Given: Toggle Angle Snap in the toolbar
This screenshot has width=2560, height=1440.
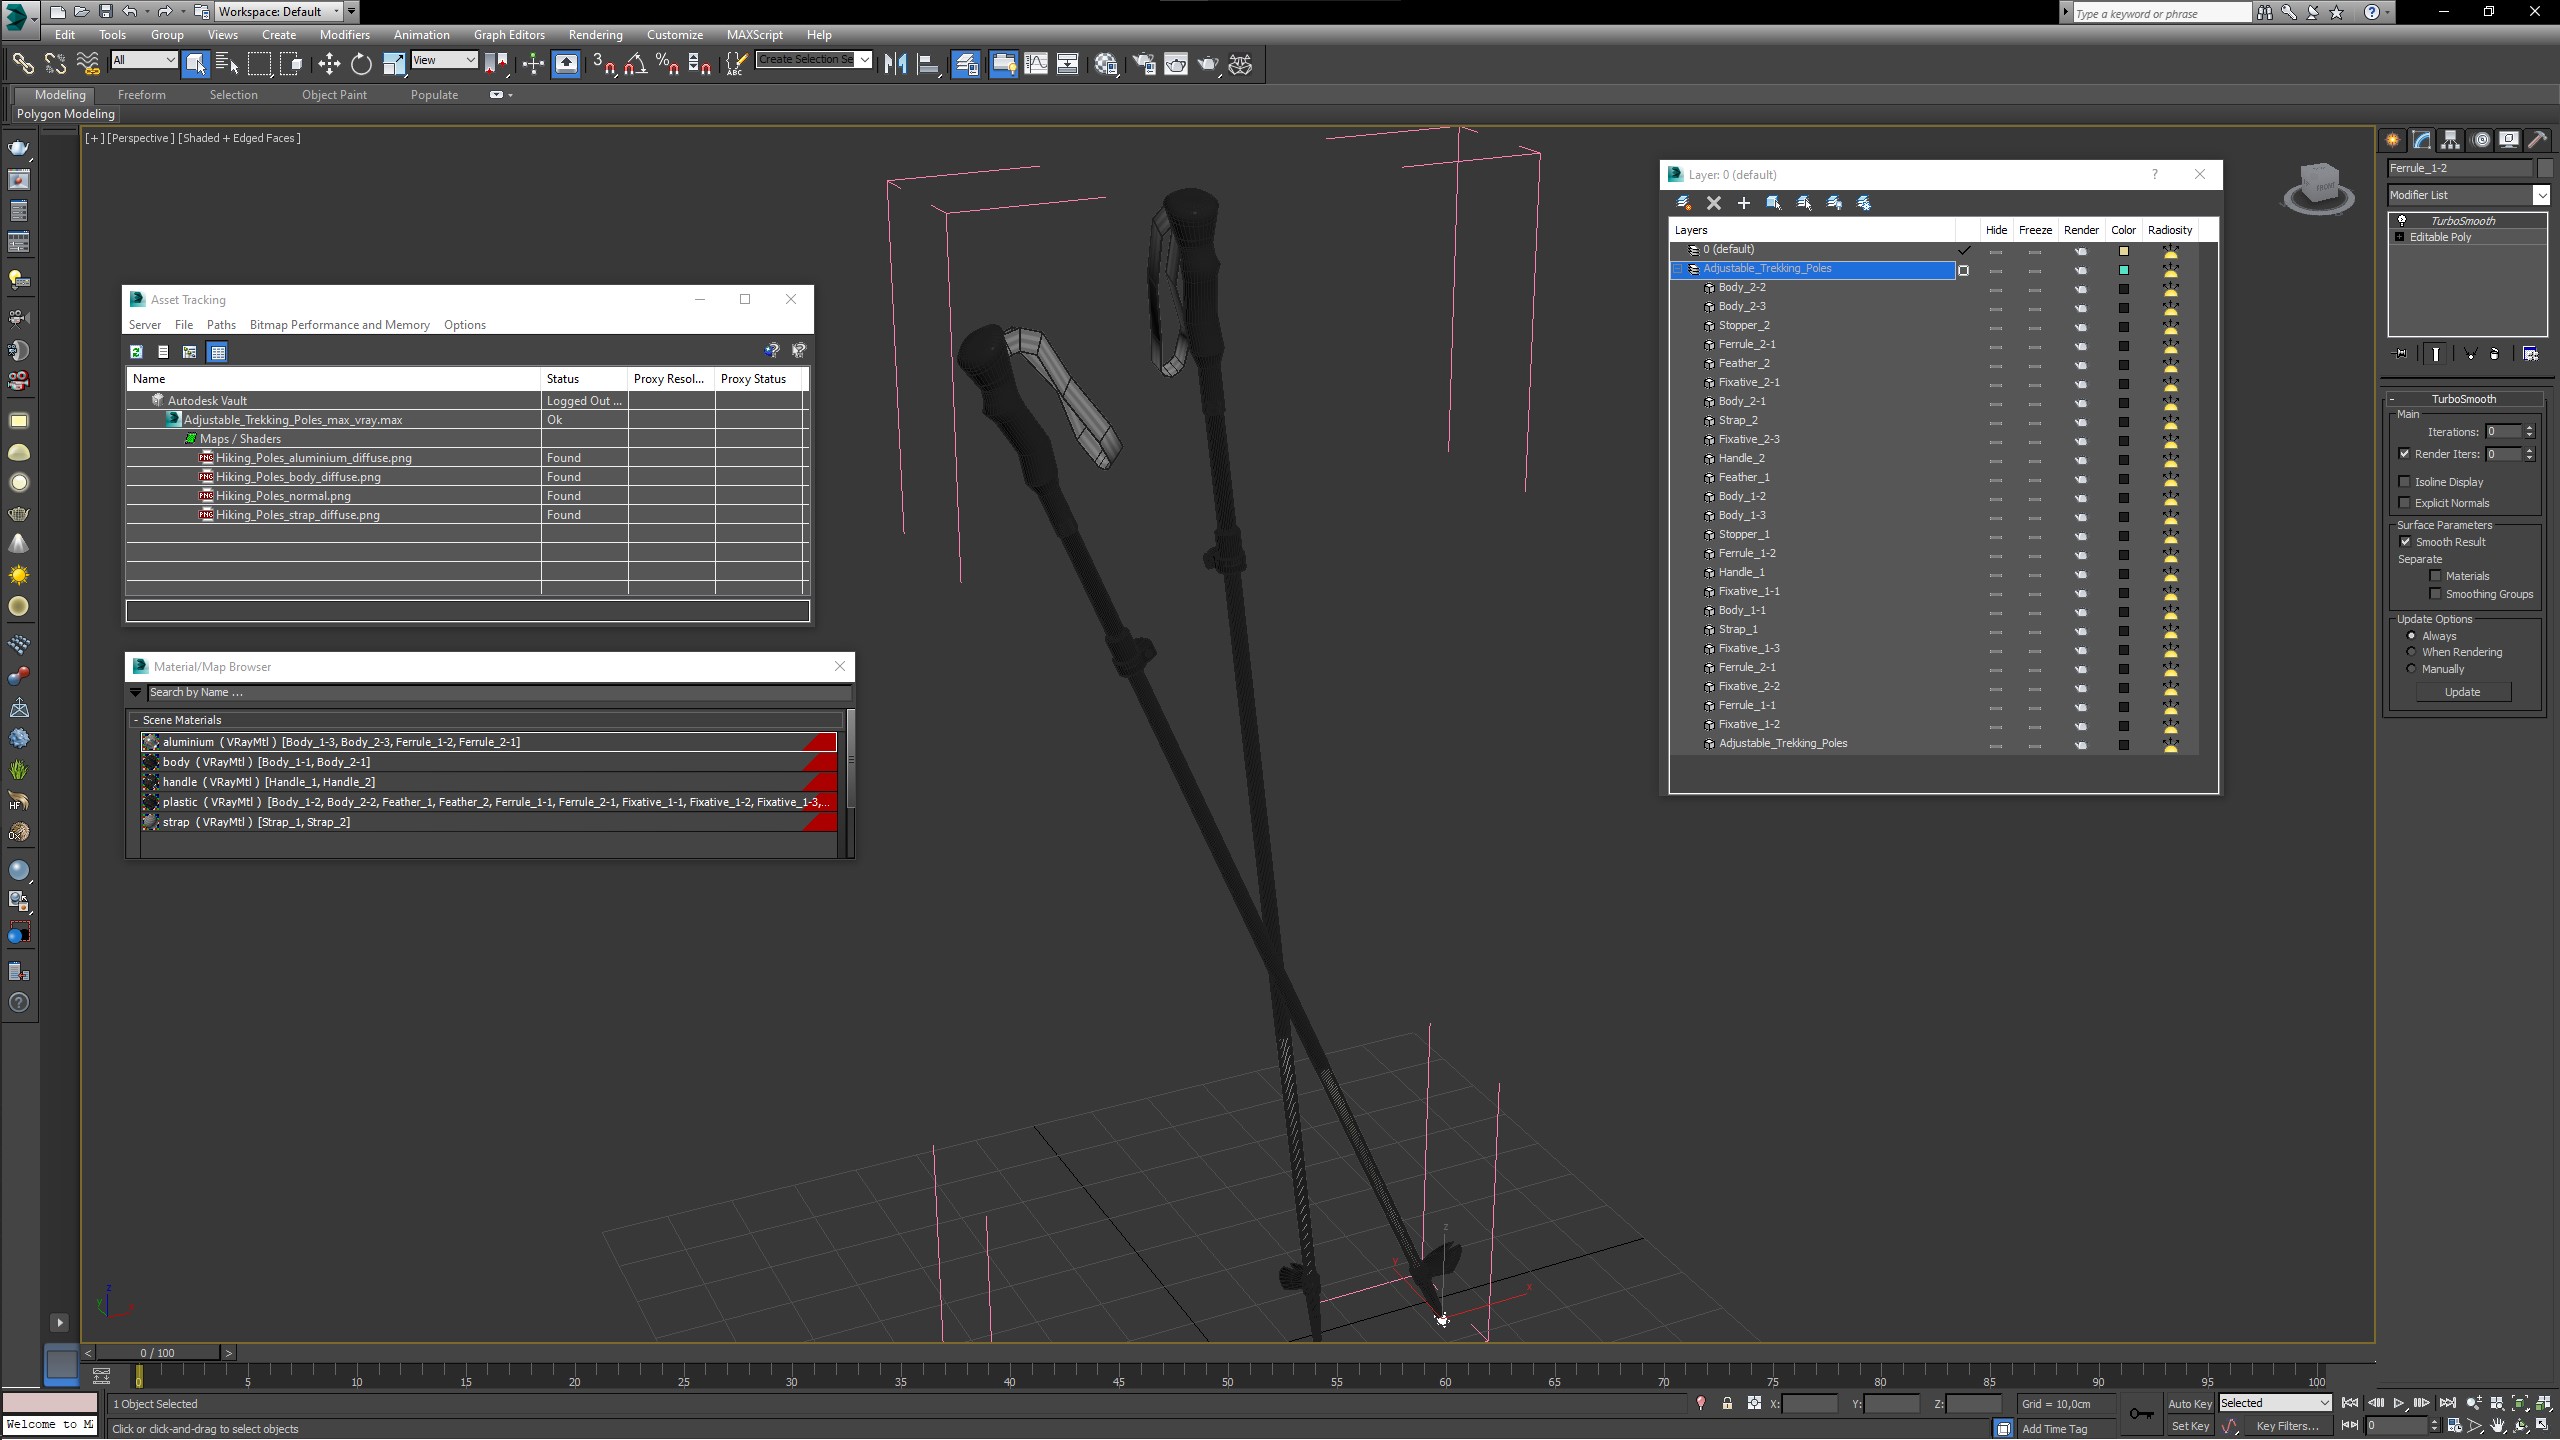Looking at the screenshot, I should click(635, 64).
